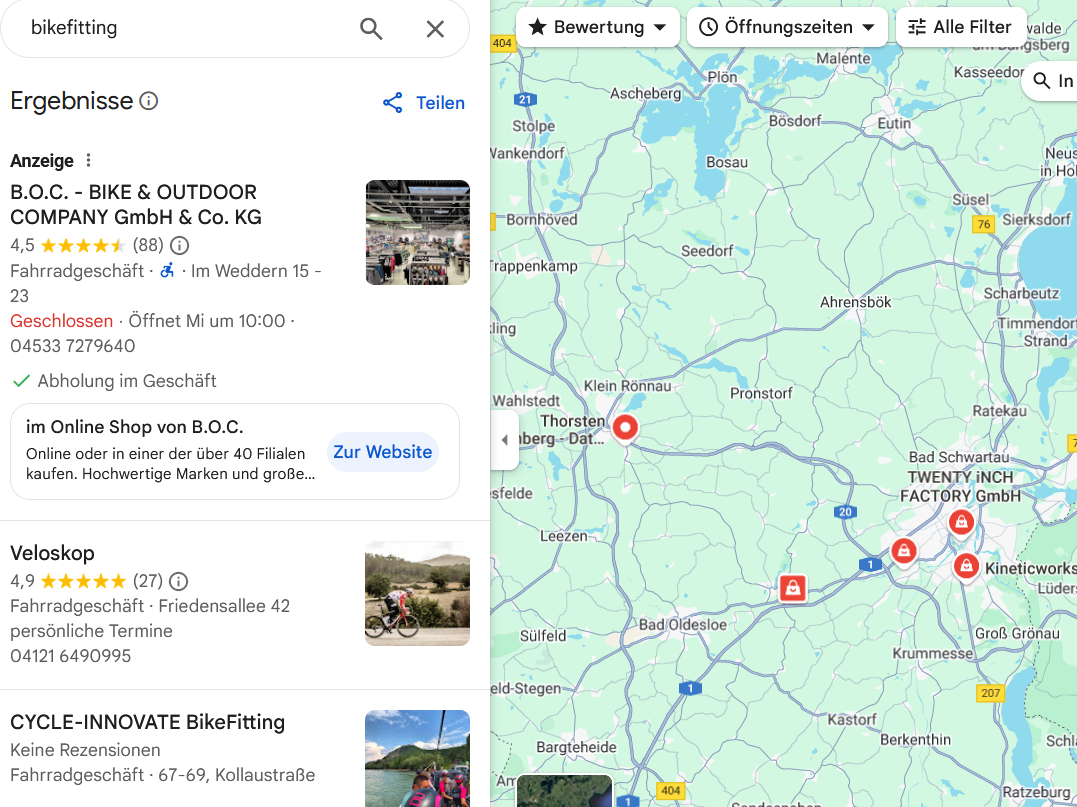The image size is (1077, 807).
Task: Click the Krummesse map label
Action: pyautogui.click(x=932, y=652)
